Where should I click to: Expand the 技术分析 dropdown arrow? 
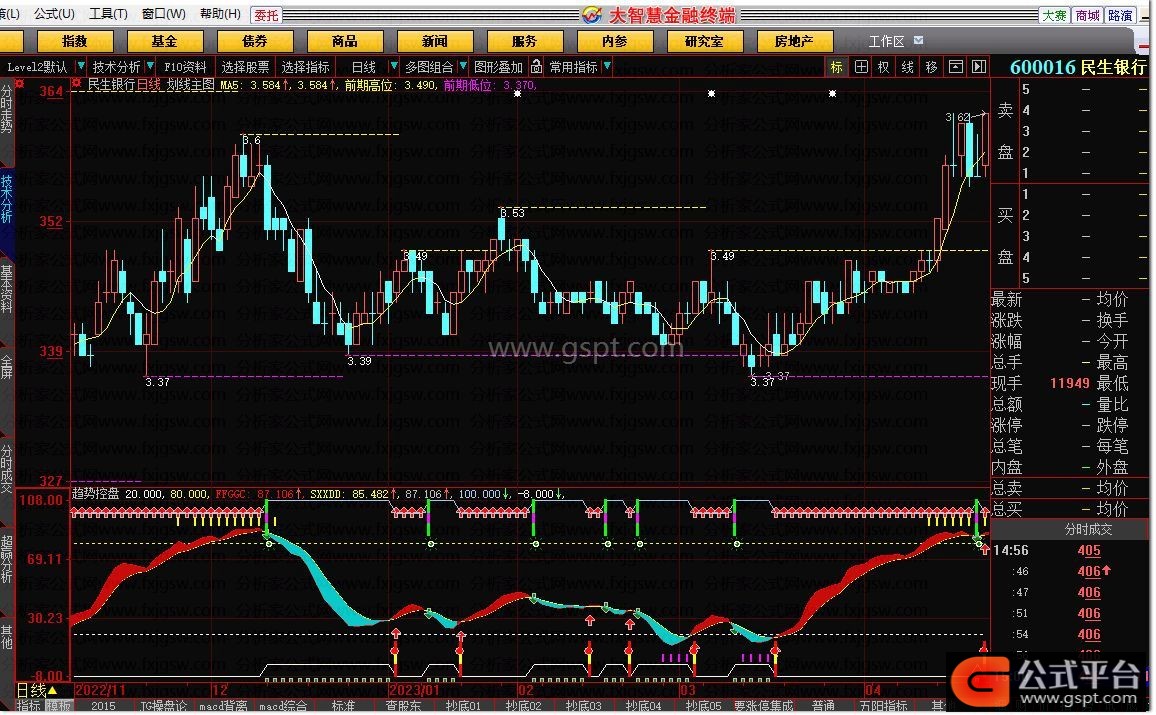pos(150,66)
